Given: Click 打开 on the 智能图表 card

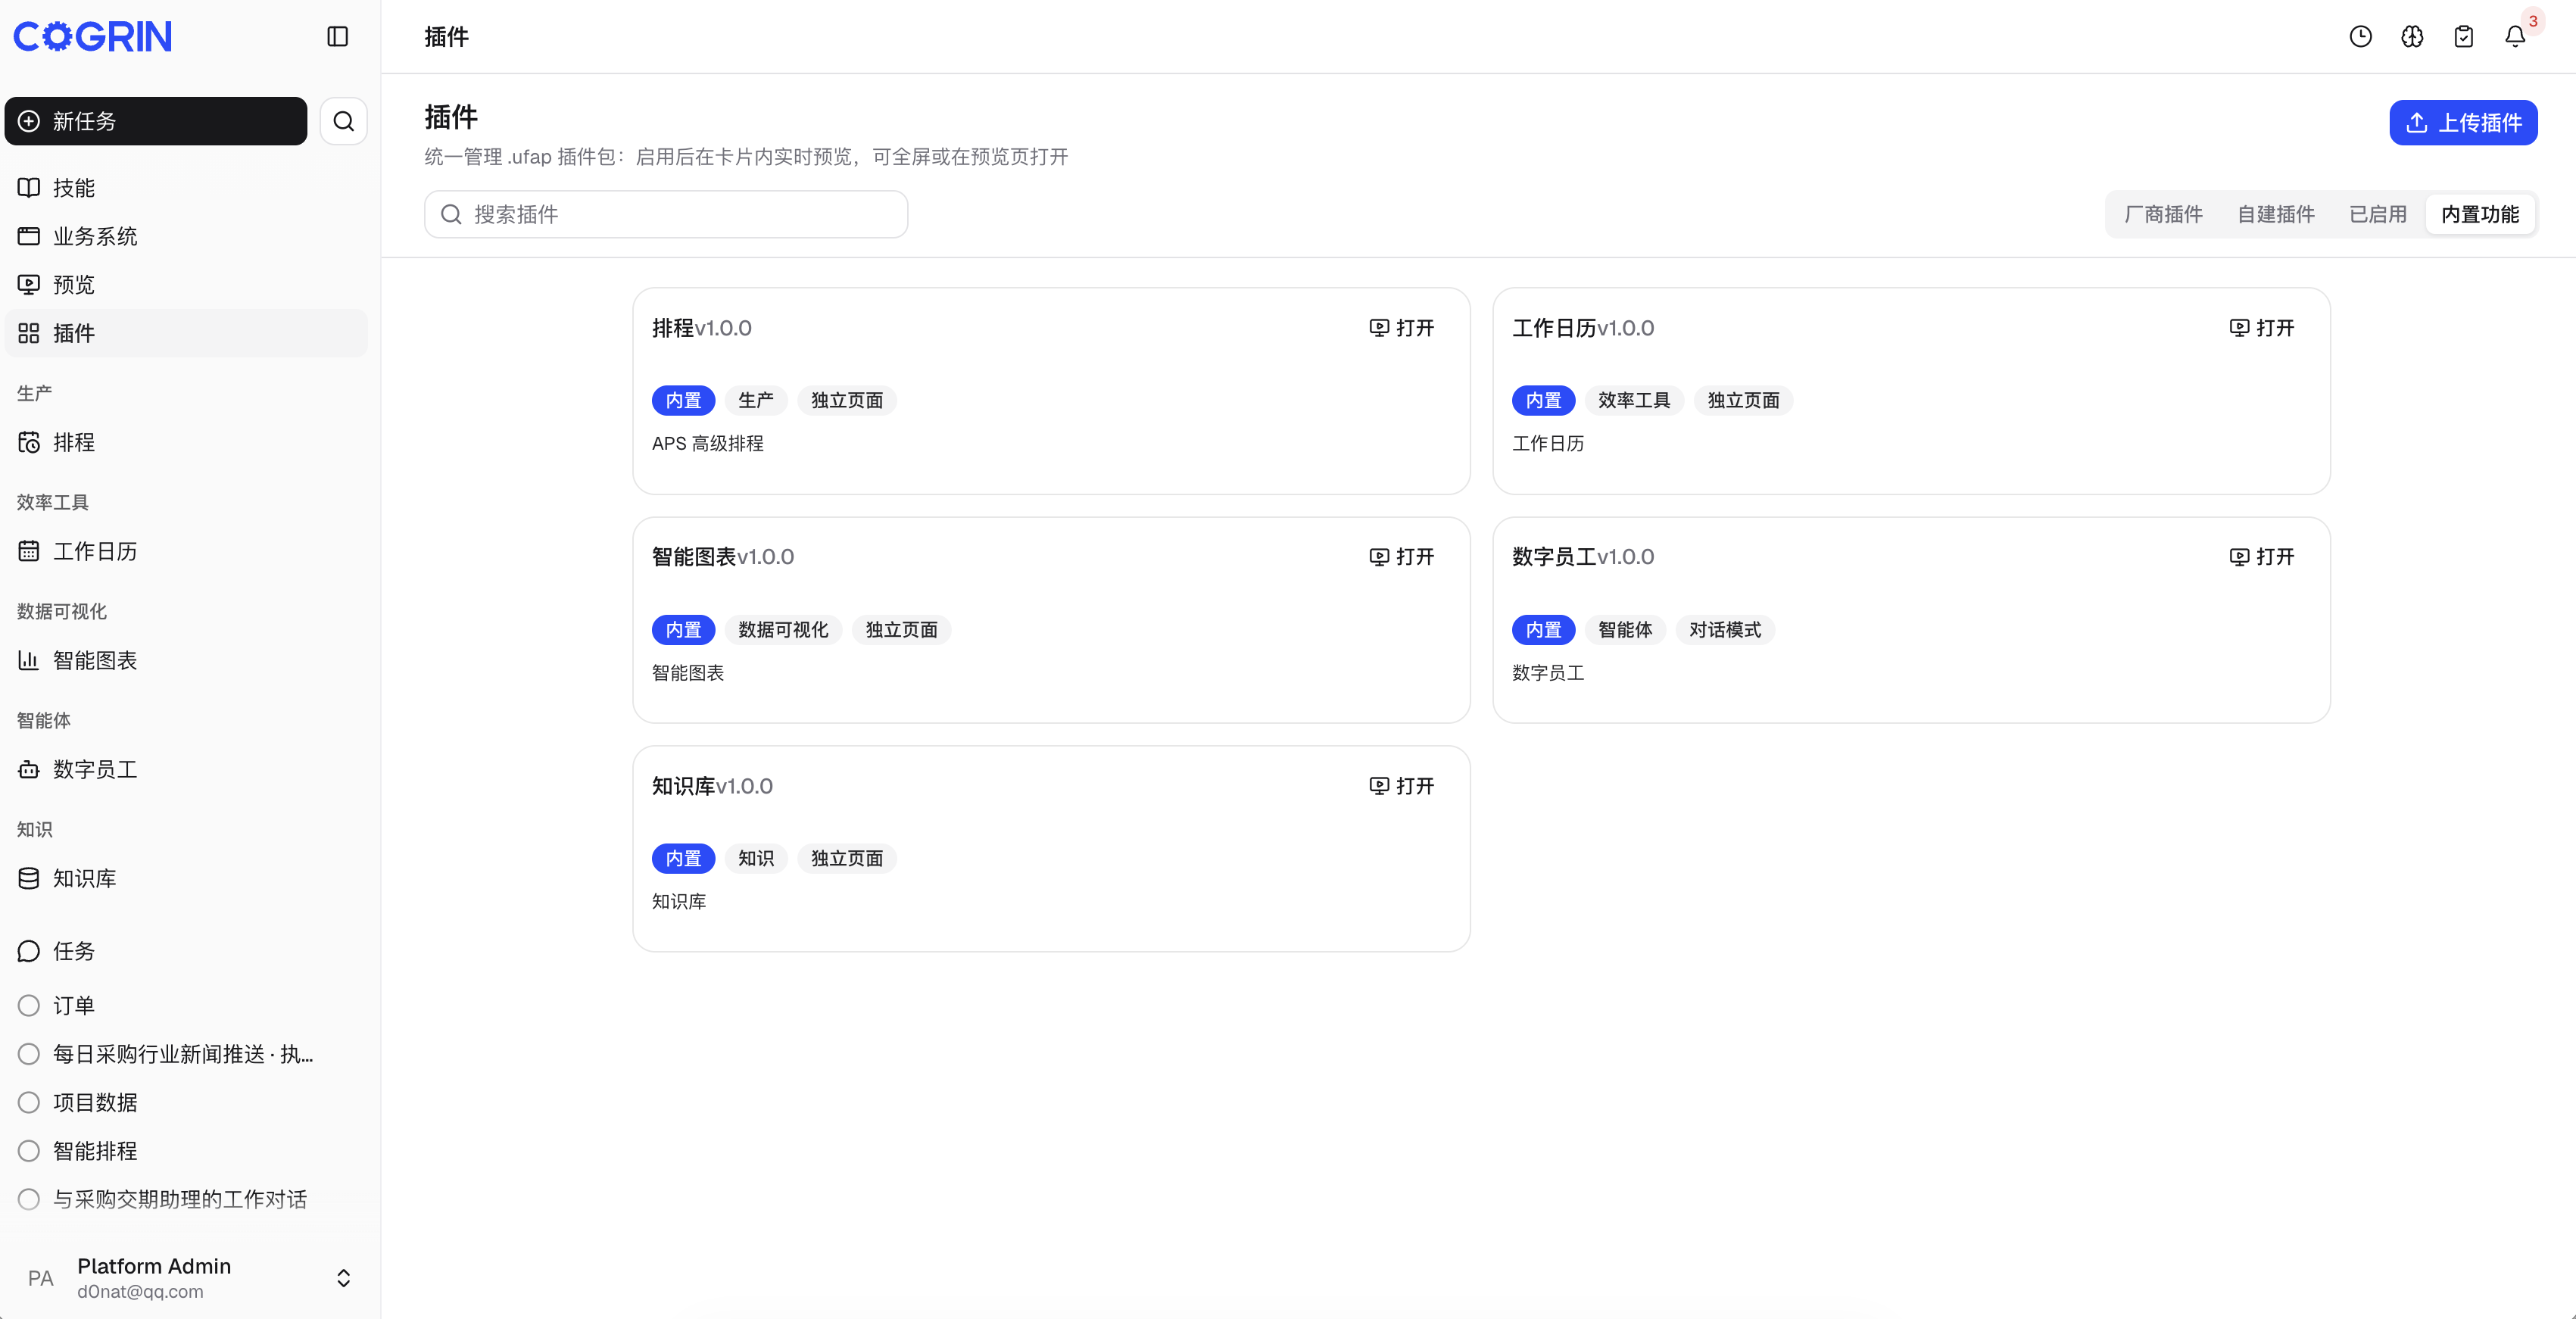Looking at the screenshot, I should 1402,557.
